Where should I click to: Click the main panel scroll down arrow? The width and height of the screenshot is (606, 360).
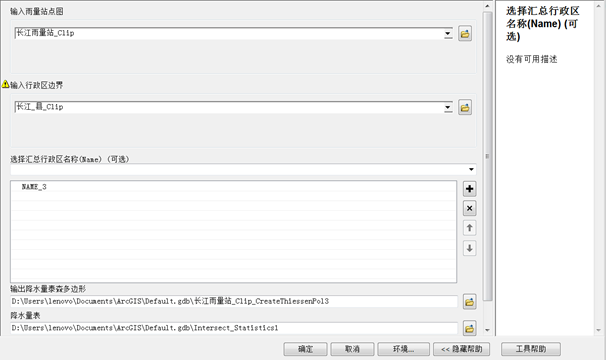click(x=487, y=330)
